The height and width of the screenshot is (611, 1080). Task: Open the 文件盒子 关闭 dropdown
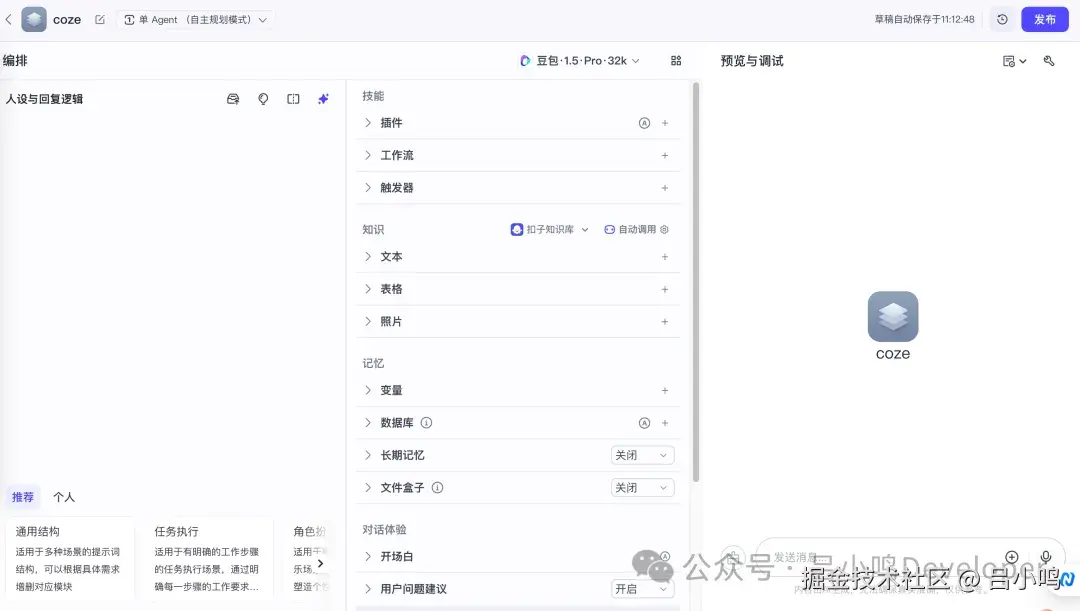click(x=642, y=488)
